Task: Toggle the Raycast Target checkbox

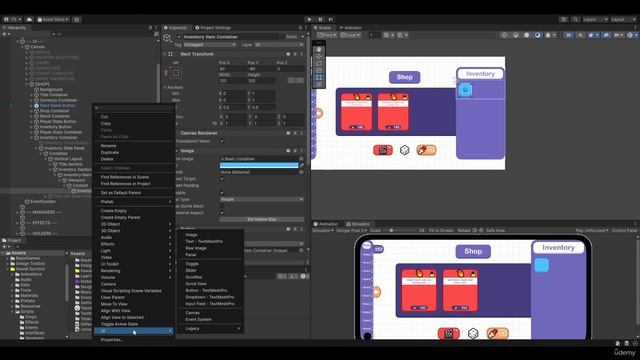Action: (222, 179)
